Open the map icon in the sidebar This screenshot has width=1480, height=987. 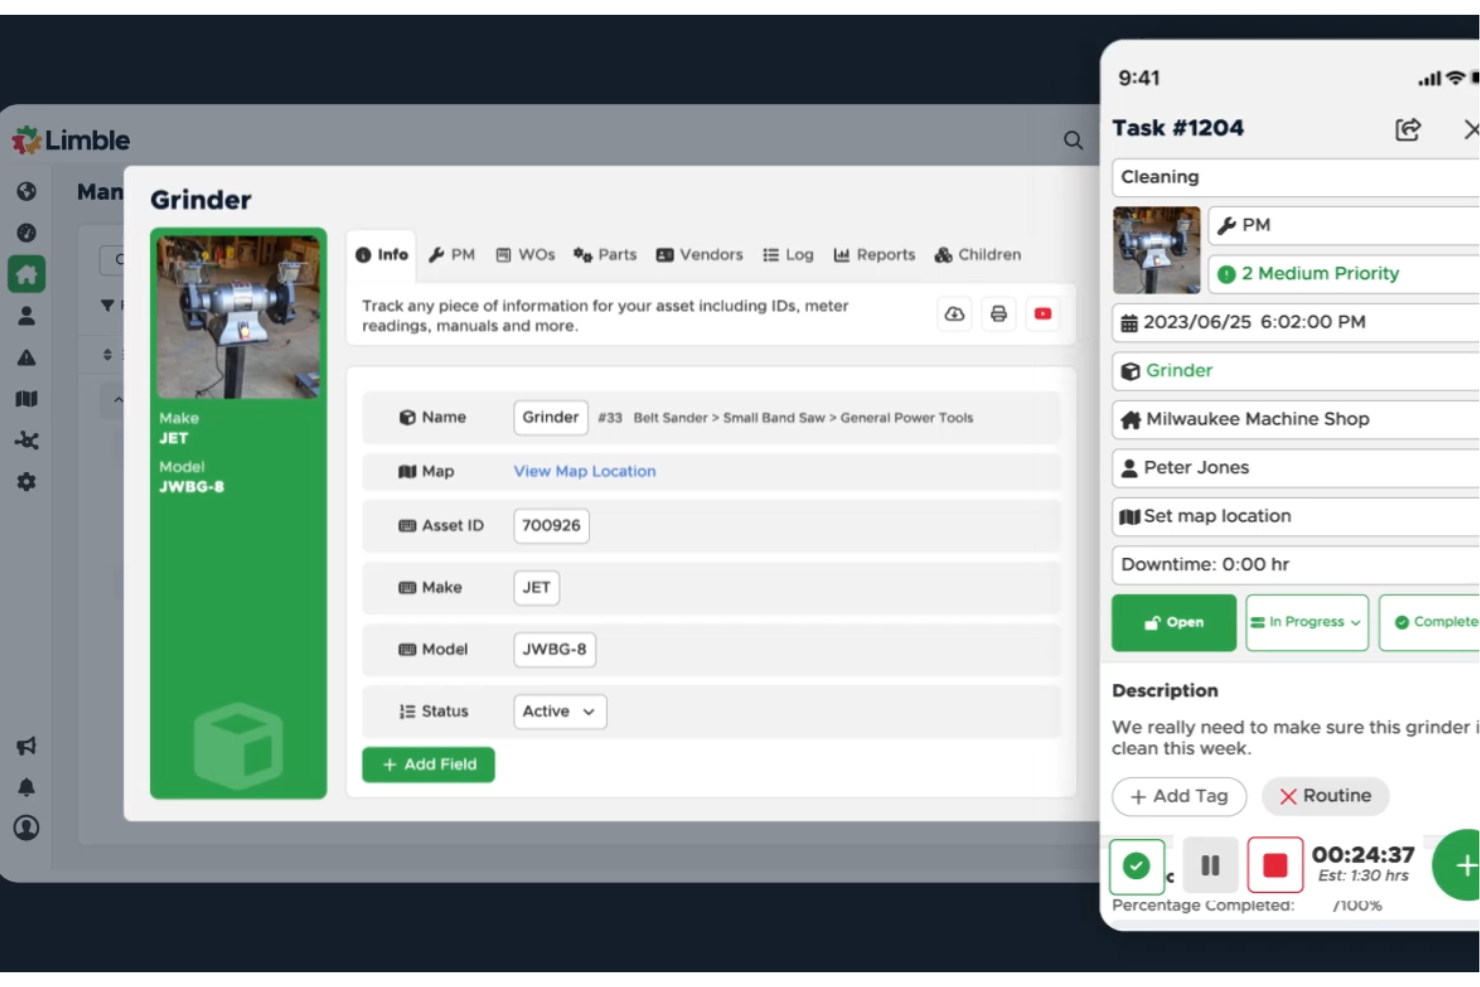(x=27, y=399)
